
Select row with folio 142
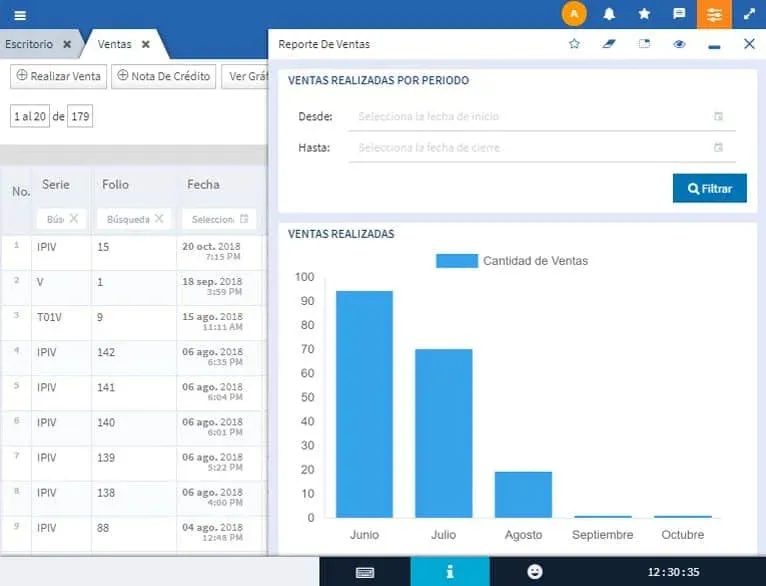coord(133,358)
